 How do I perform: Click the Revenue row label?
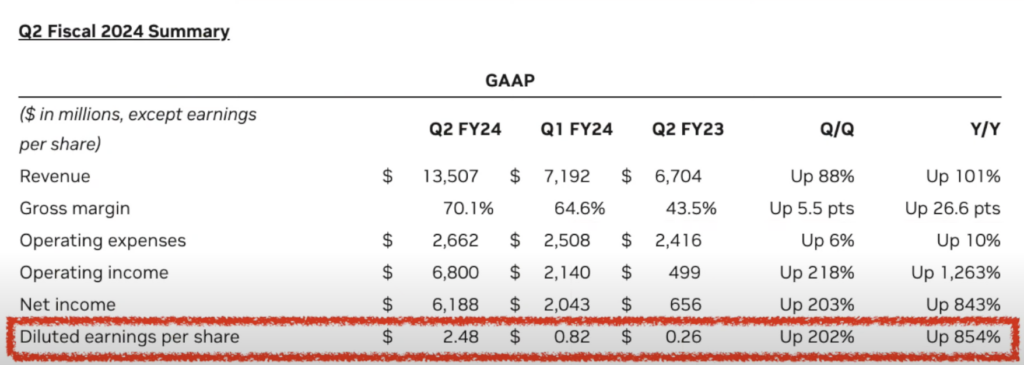[x=55, y=176]
